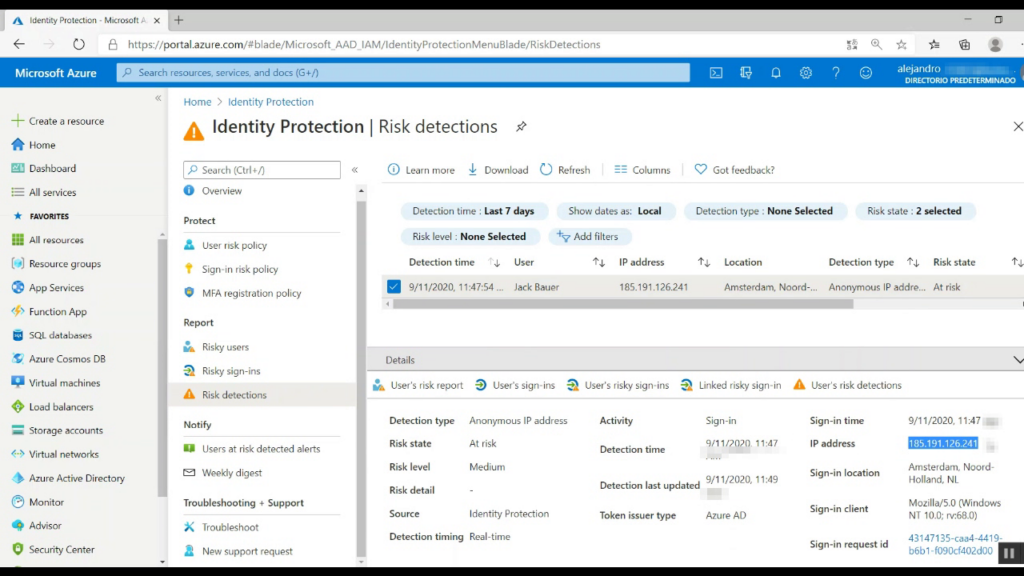
Task: Open the Detection time filter
Action: 473,211
